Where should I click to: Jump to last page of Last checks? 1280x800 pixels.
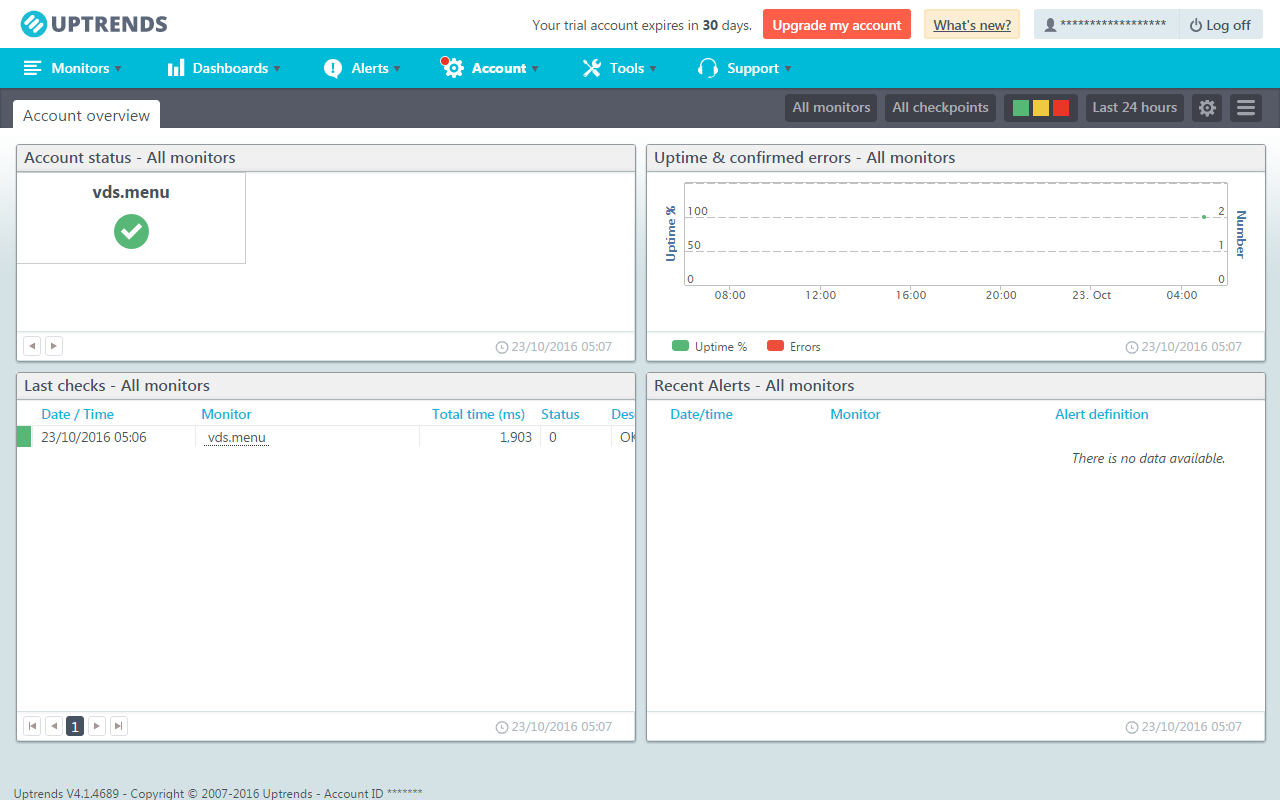pyautogui.click(x=119, y=726)
